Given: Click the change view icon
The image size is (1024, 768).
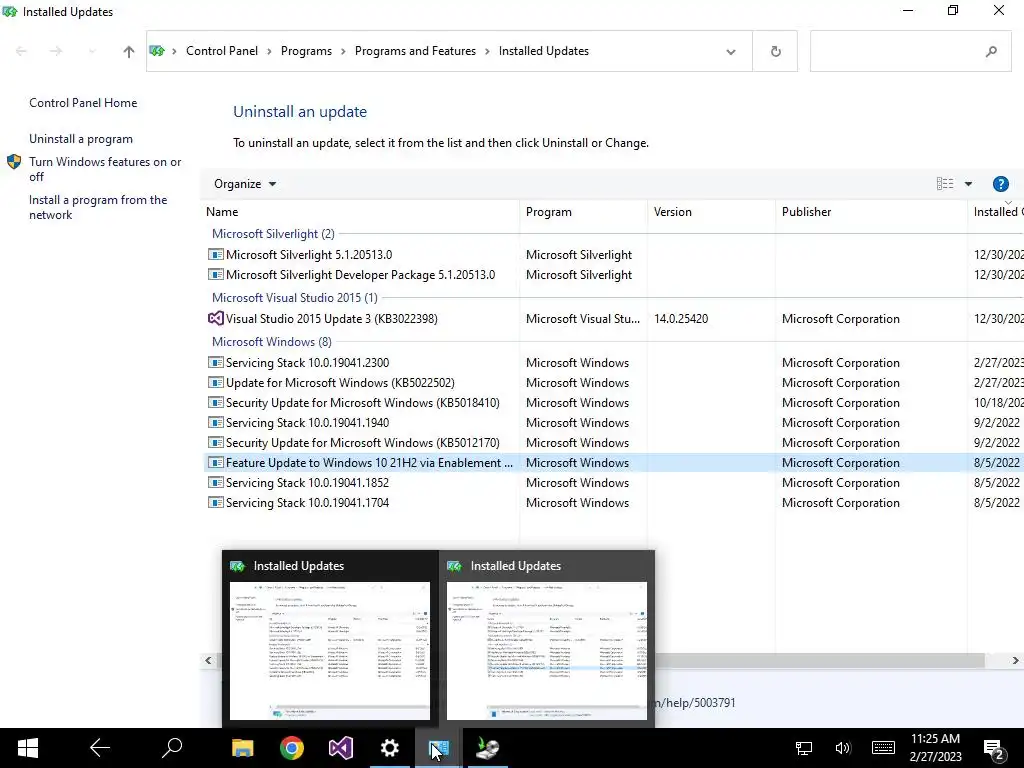Looking at the screenshot, I should (944, 184).
